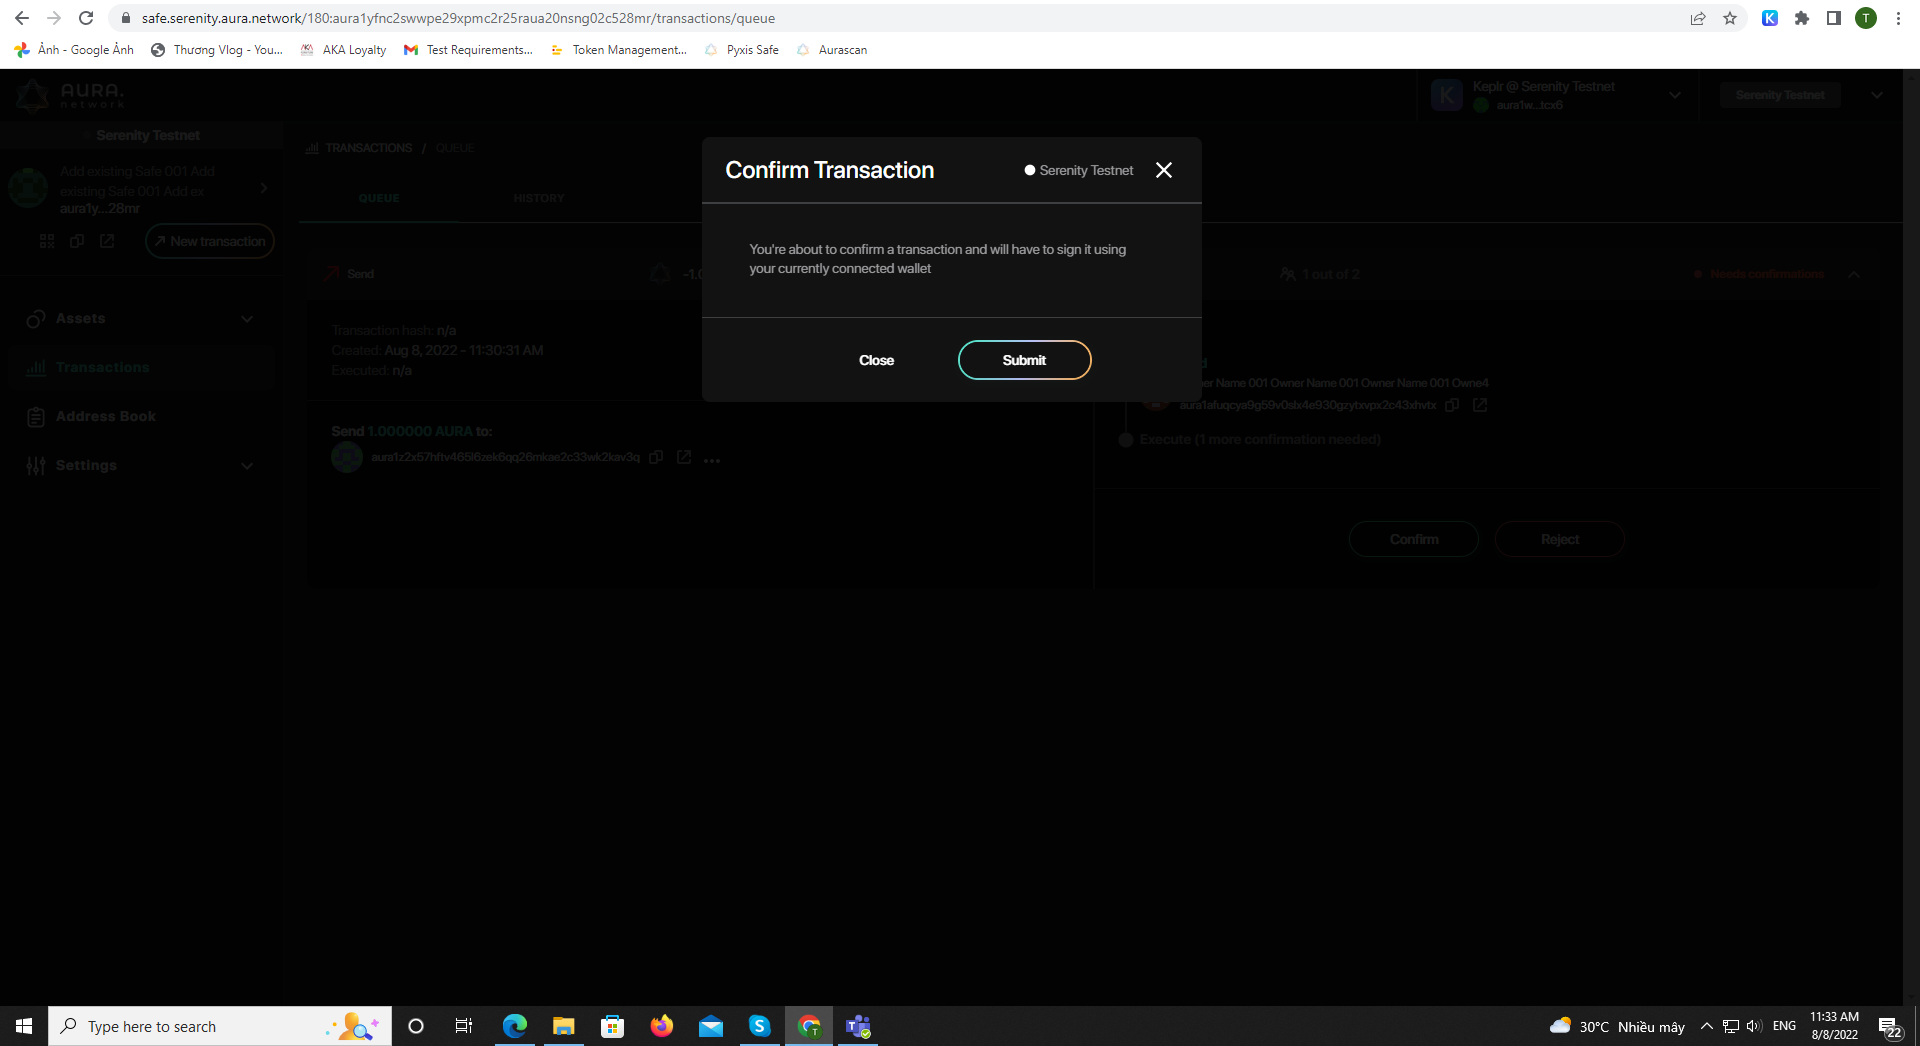Copy recipient address aura1z2x5hftv
This screenshot has height=1046, width=1920.
point(655,457)
